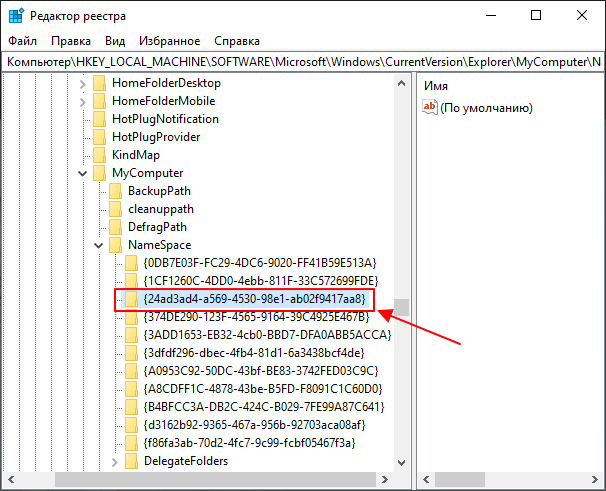This screenshot has height=491, width=606.
Task: Click the (По умолчанию) string value icon
Action: [431, 107]
